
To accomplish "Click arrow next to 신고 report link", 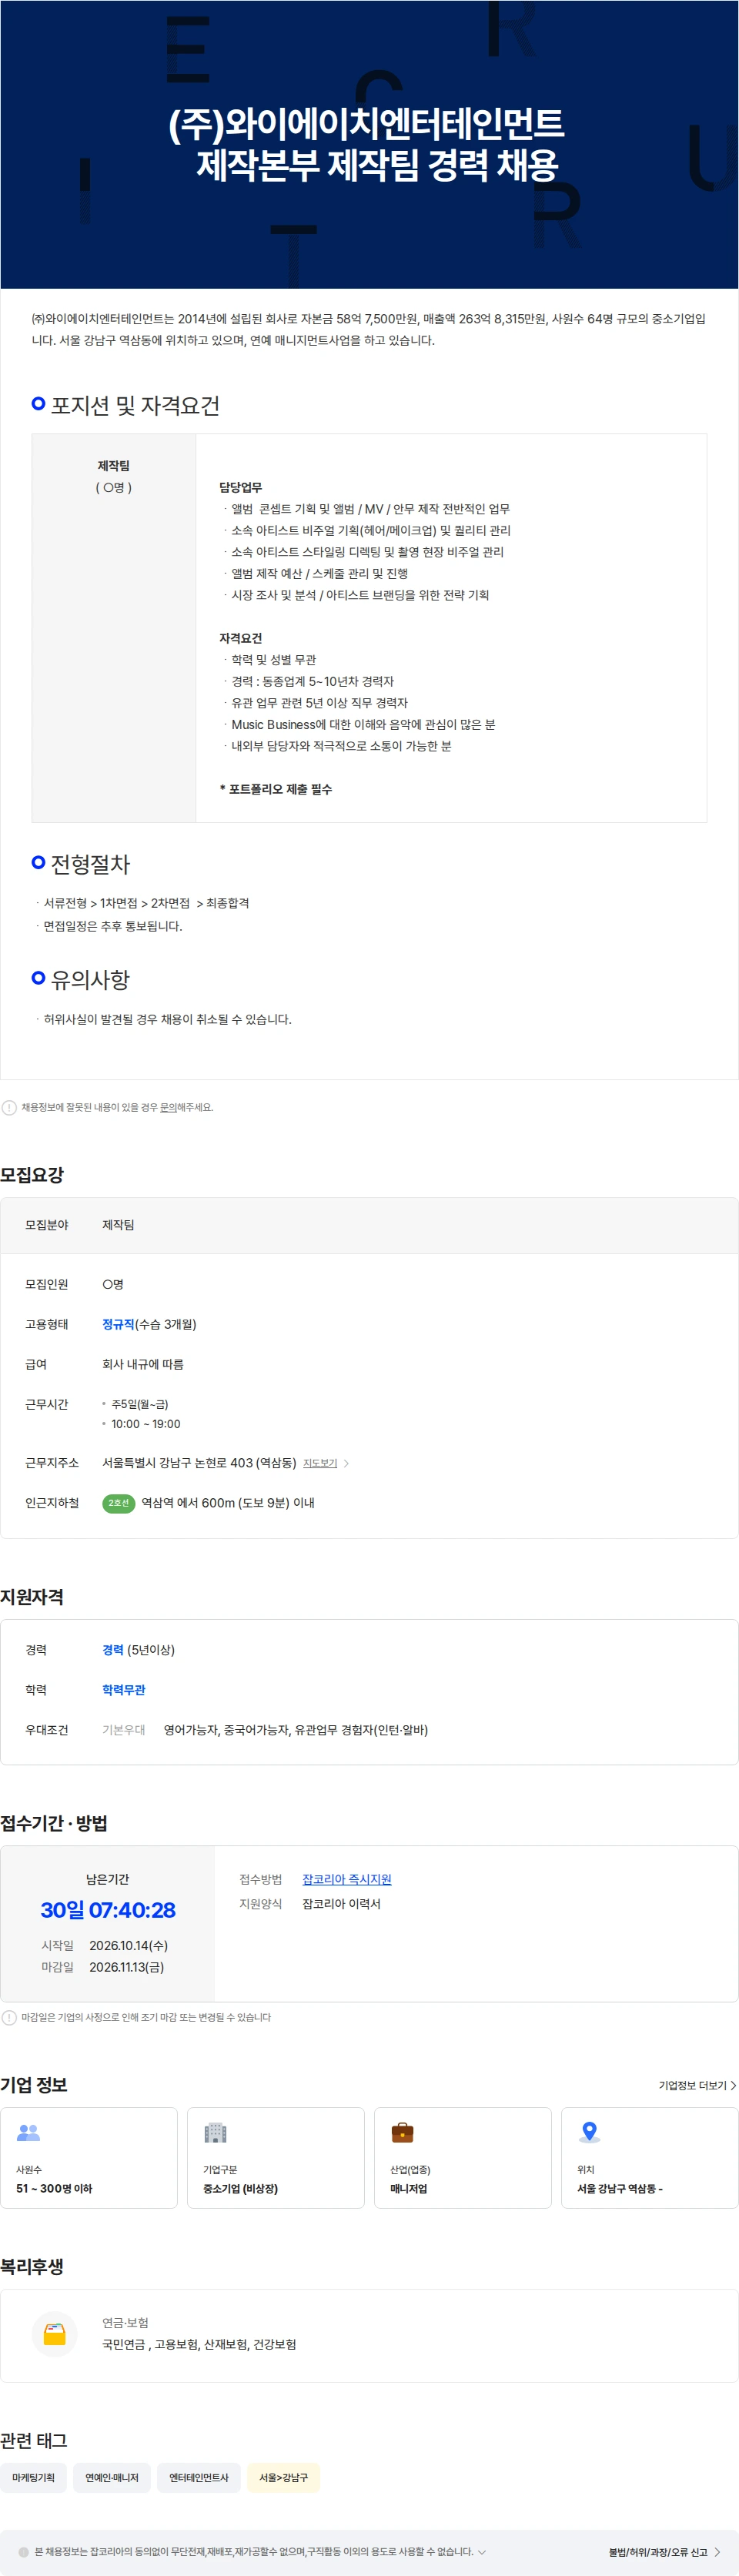I will pyautogui.click(x=717, y=2552).
